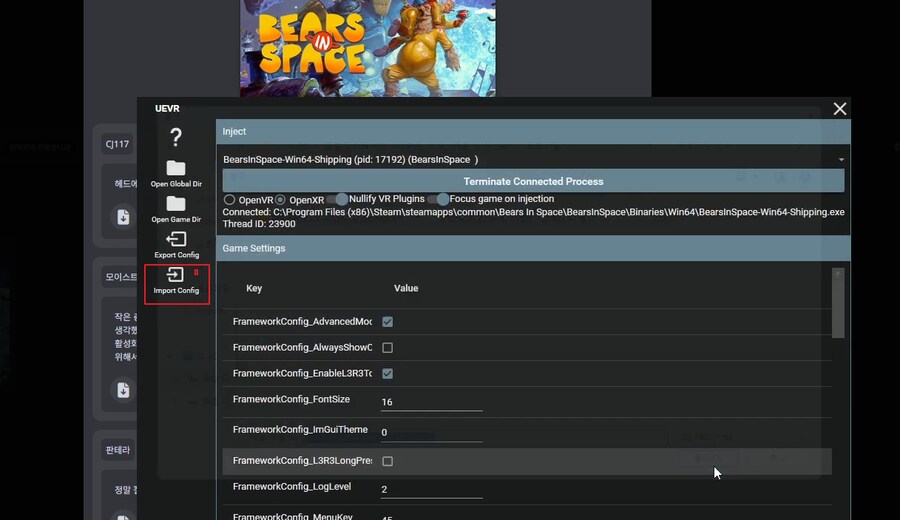Toggle the Focus game on injection switch
The height and width of the screenshot is (520, 900).
[x=439, y=199]
